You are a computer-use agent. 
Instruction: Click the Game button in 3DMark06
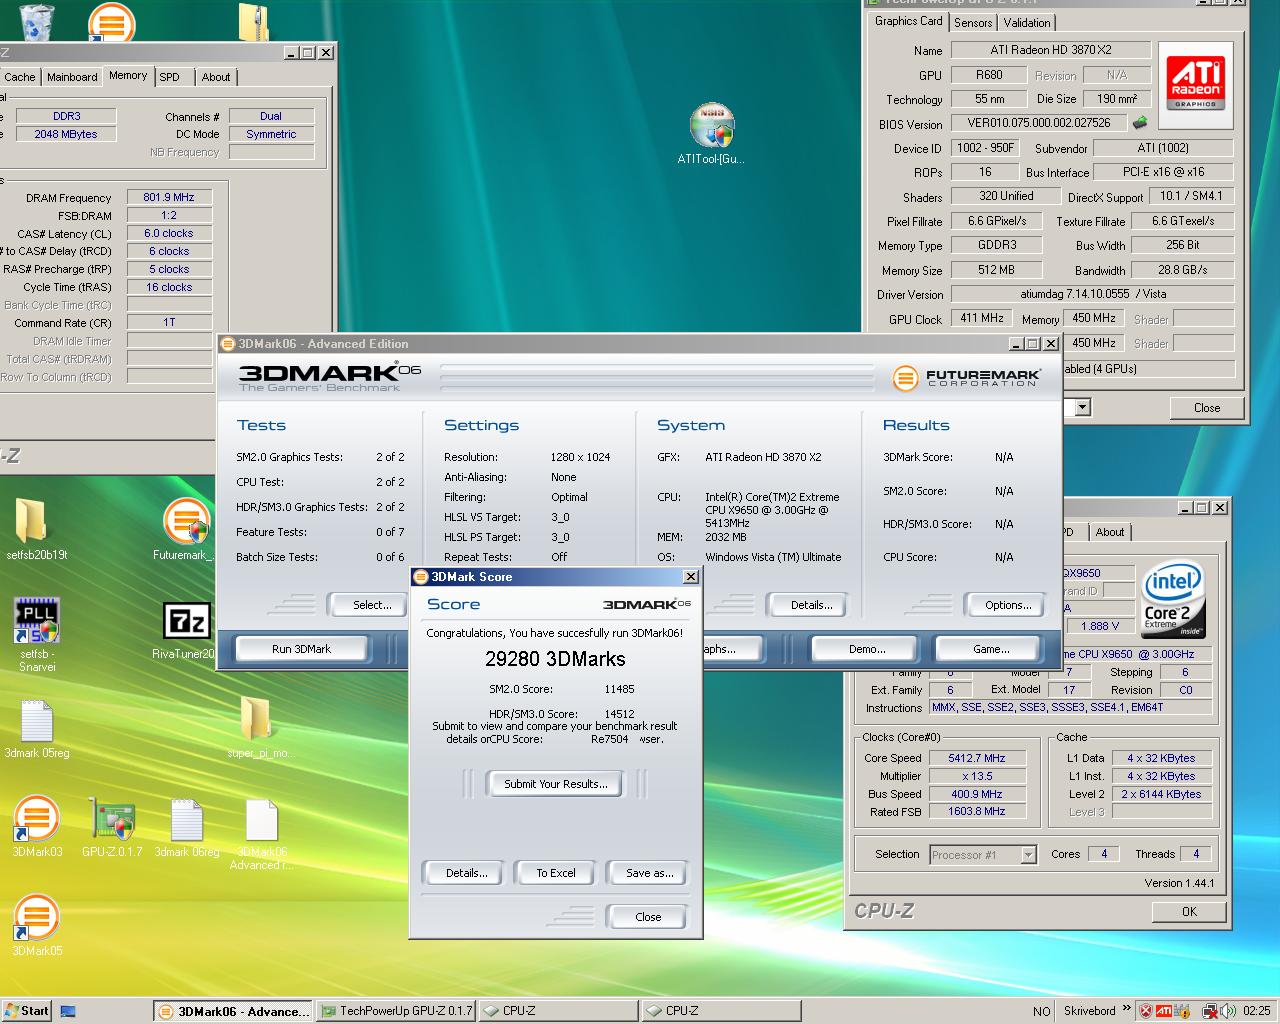tap(991, 649)
